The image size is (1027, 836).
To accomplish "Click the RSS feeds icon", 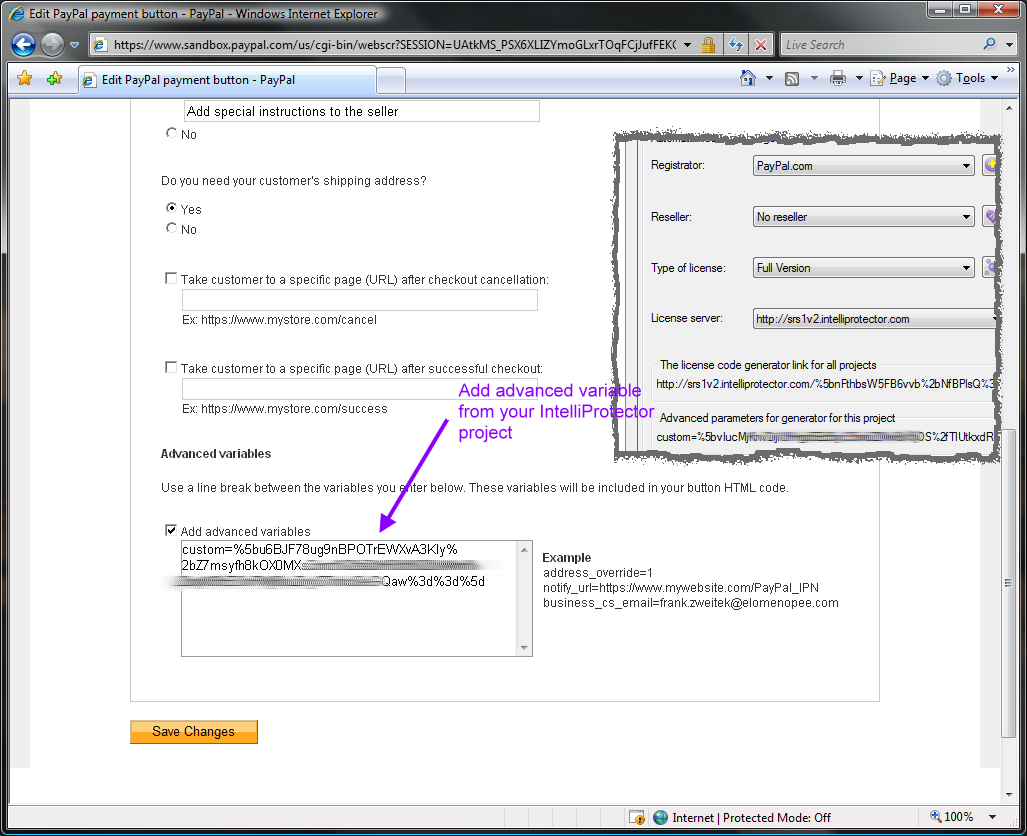I will [792, 78].
